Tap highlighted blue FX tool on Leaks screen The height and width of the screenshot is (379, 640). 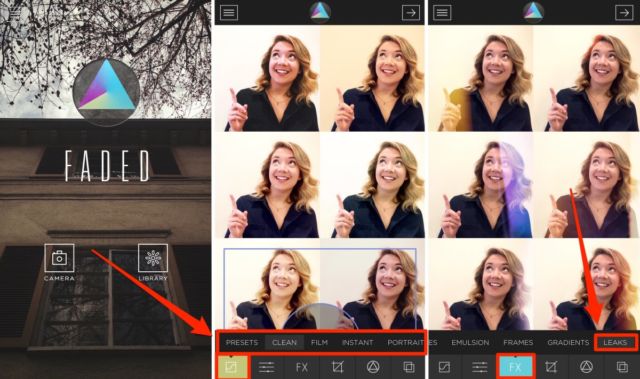tap(516, 367)
